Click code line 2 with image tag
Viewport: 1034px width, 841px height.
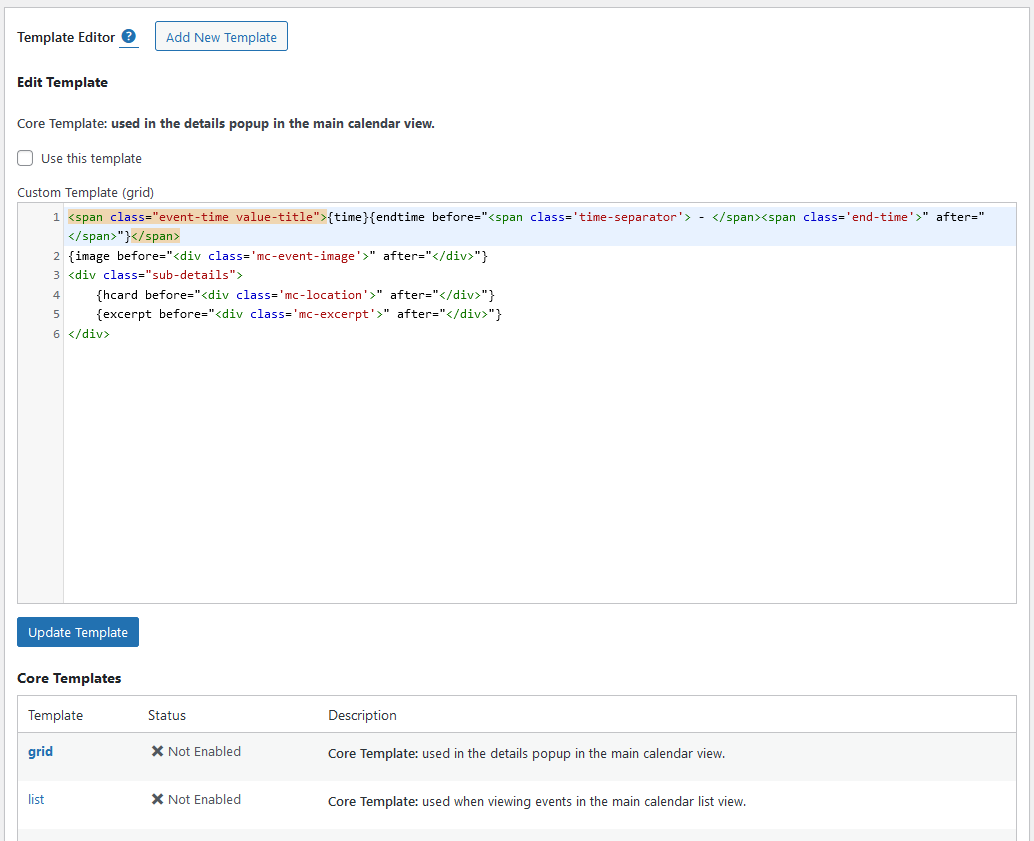278,256
